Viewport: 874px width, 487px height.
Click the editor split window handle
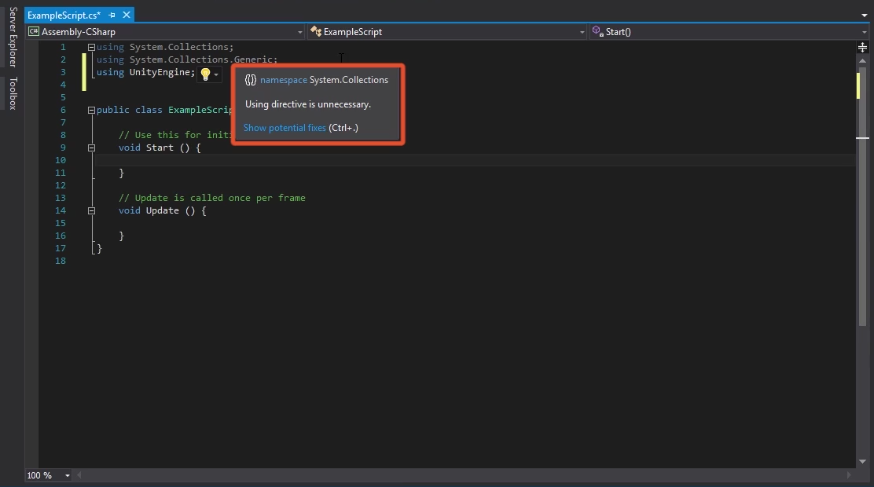862,47
